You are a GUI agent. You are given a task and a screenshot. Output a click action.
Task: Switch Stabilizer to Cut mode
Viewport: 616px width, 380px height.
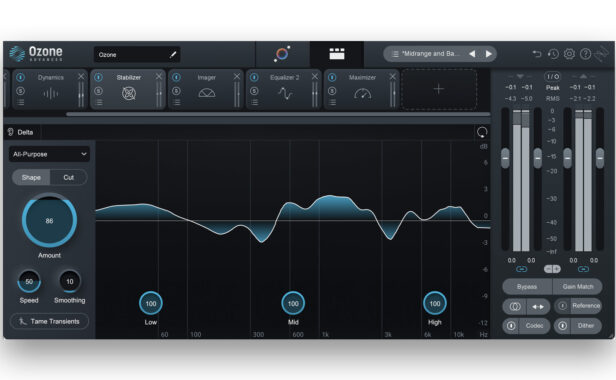[68, 177]
